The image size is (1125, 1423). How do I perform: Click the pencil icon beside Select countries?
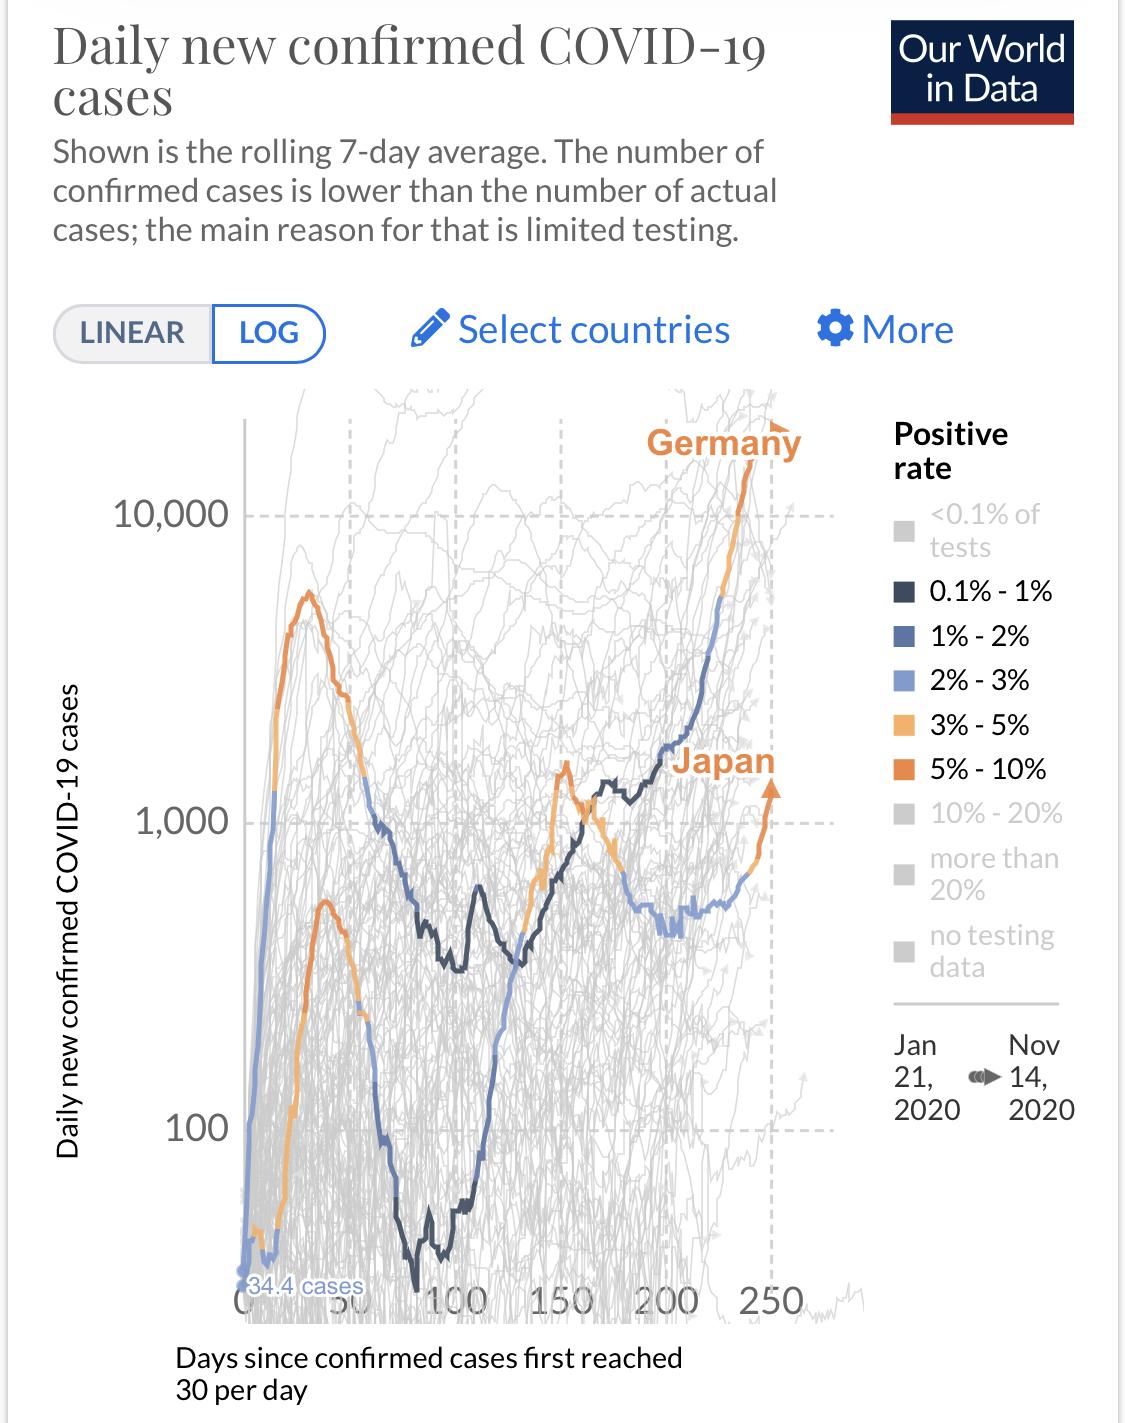click(430, 329)
